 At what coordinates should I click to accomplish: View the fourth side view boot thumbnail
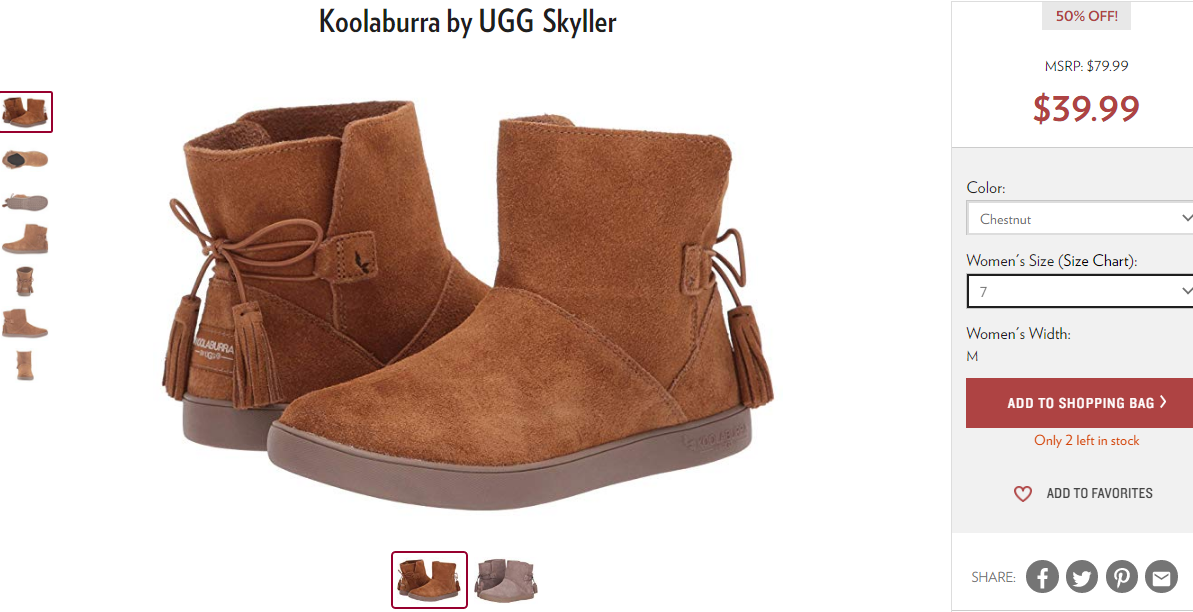point(25,239)
